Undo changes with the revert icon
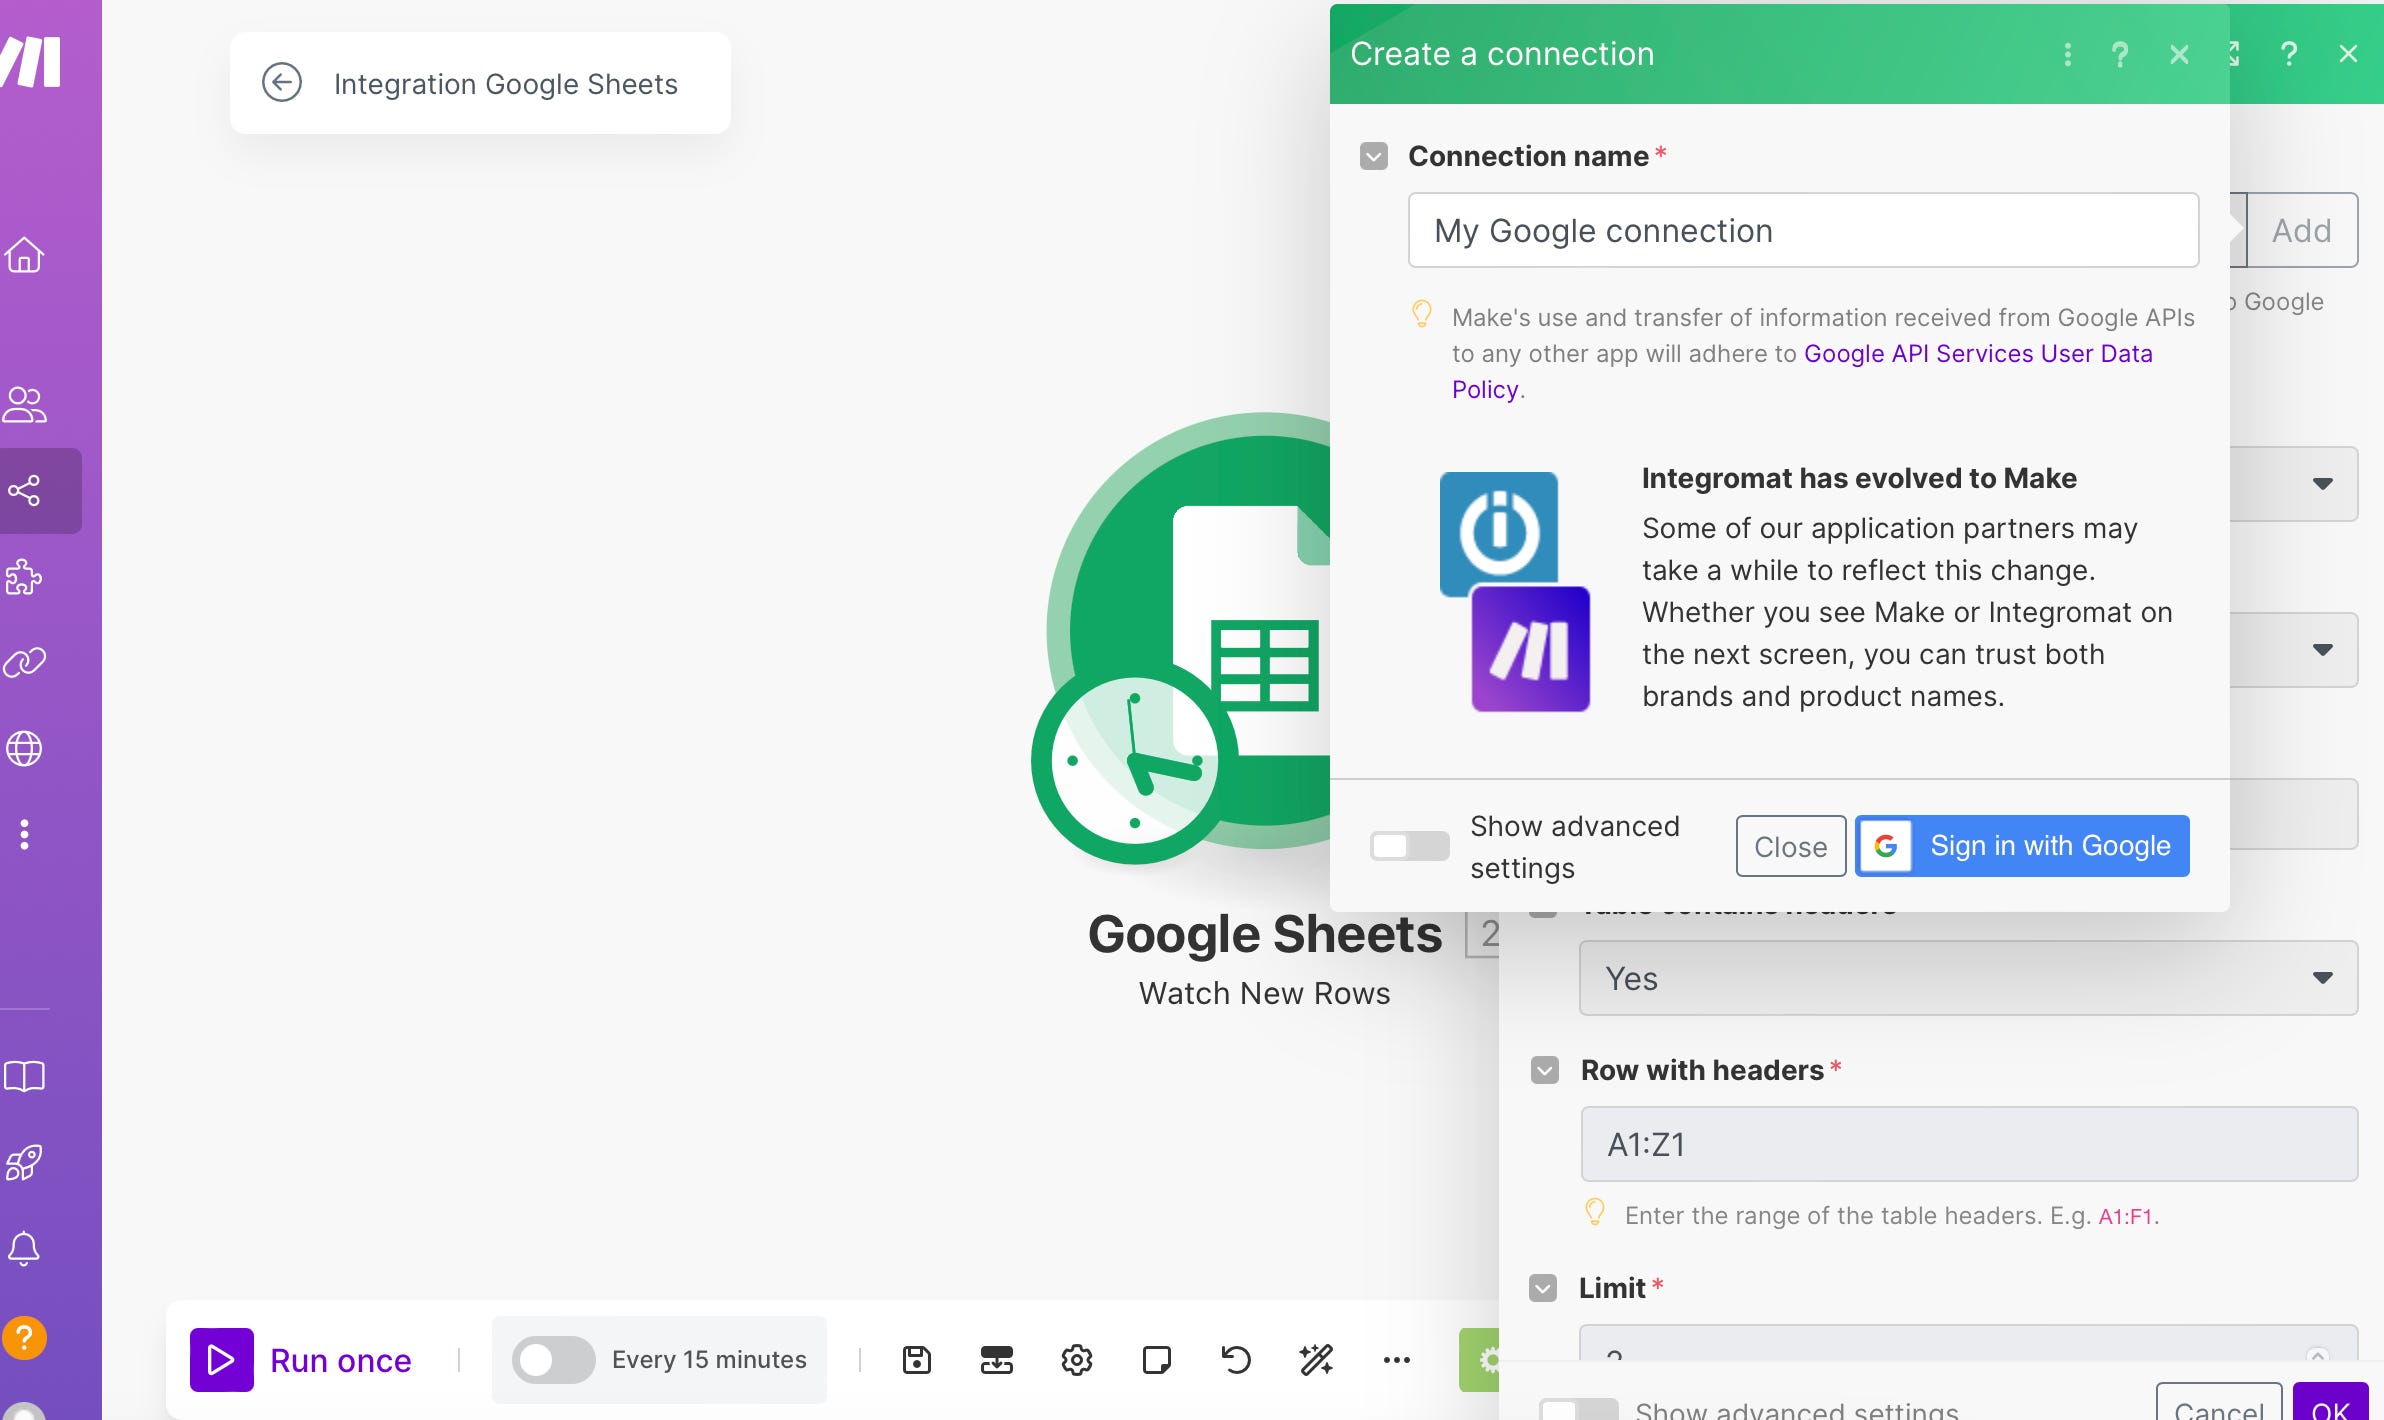The width and height of the screenshot is (2384, 1420). (1234, 1359)
